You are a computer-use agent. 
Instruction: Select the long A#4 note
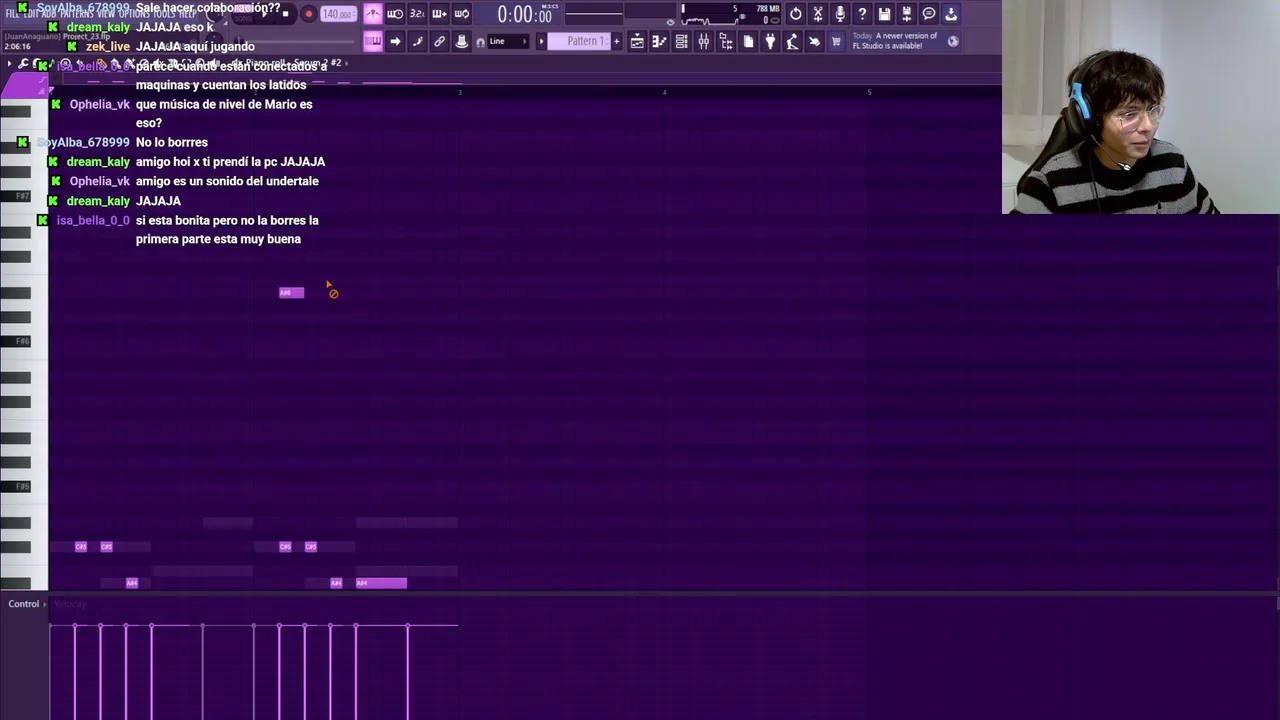click(381, 583)
